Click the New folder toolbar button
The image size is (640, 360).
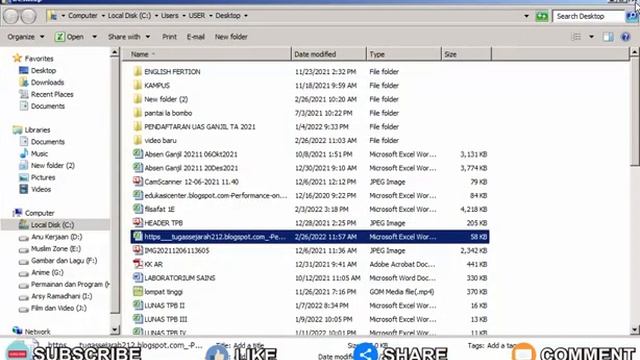pyautogui.click(x=231, y=37)
